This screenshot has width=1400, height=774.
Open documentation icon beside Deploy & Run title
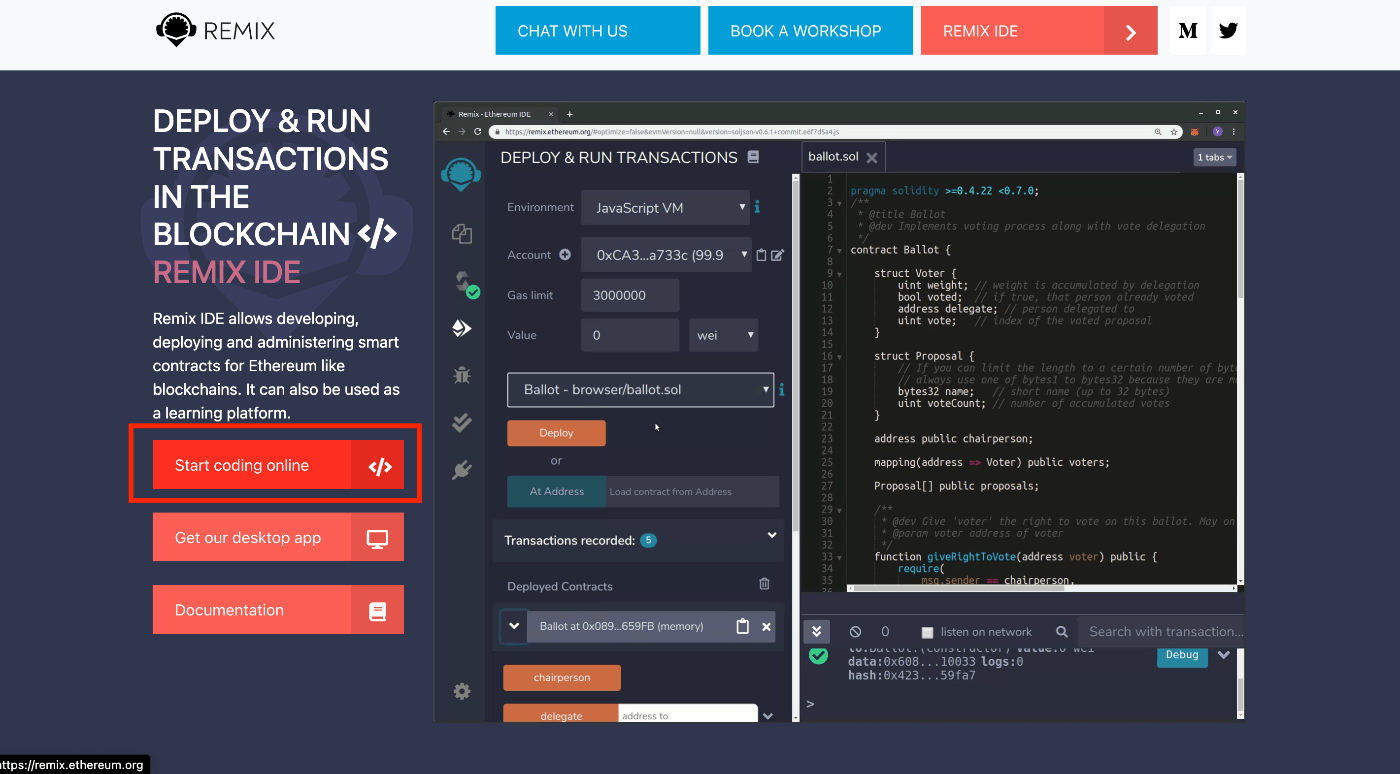[x=753, y=157]
